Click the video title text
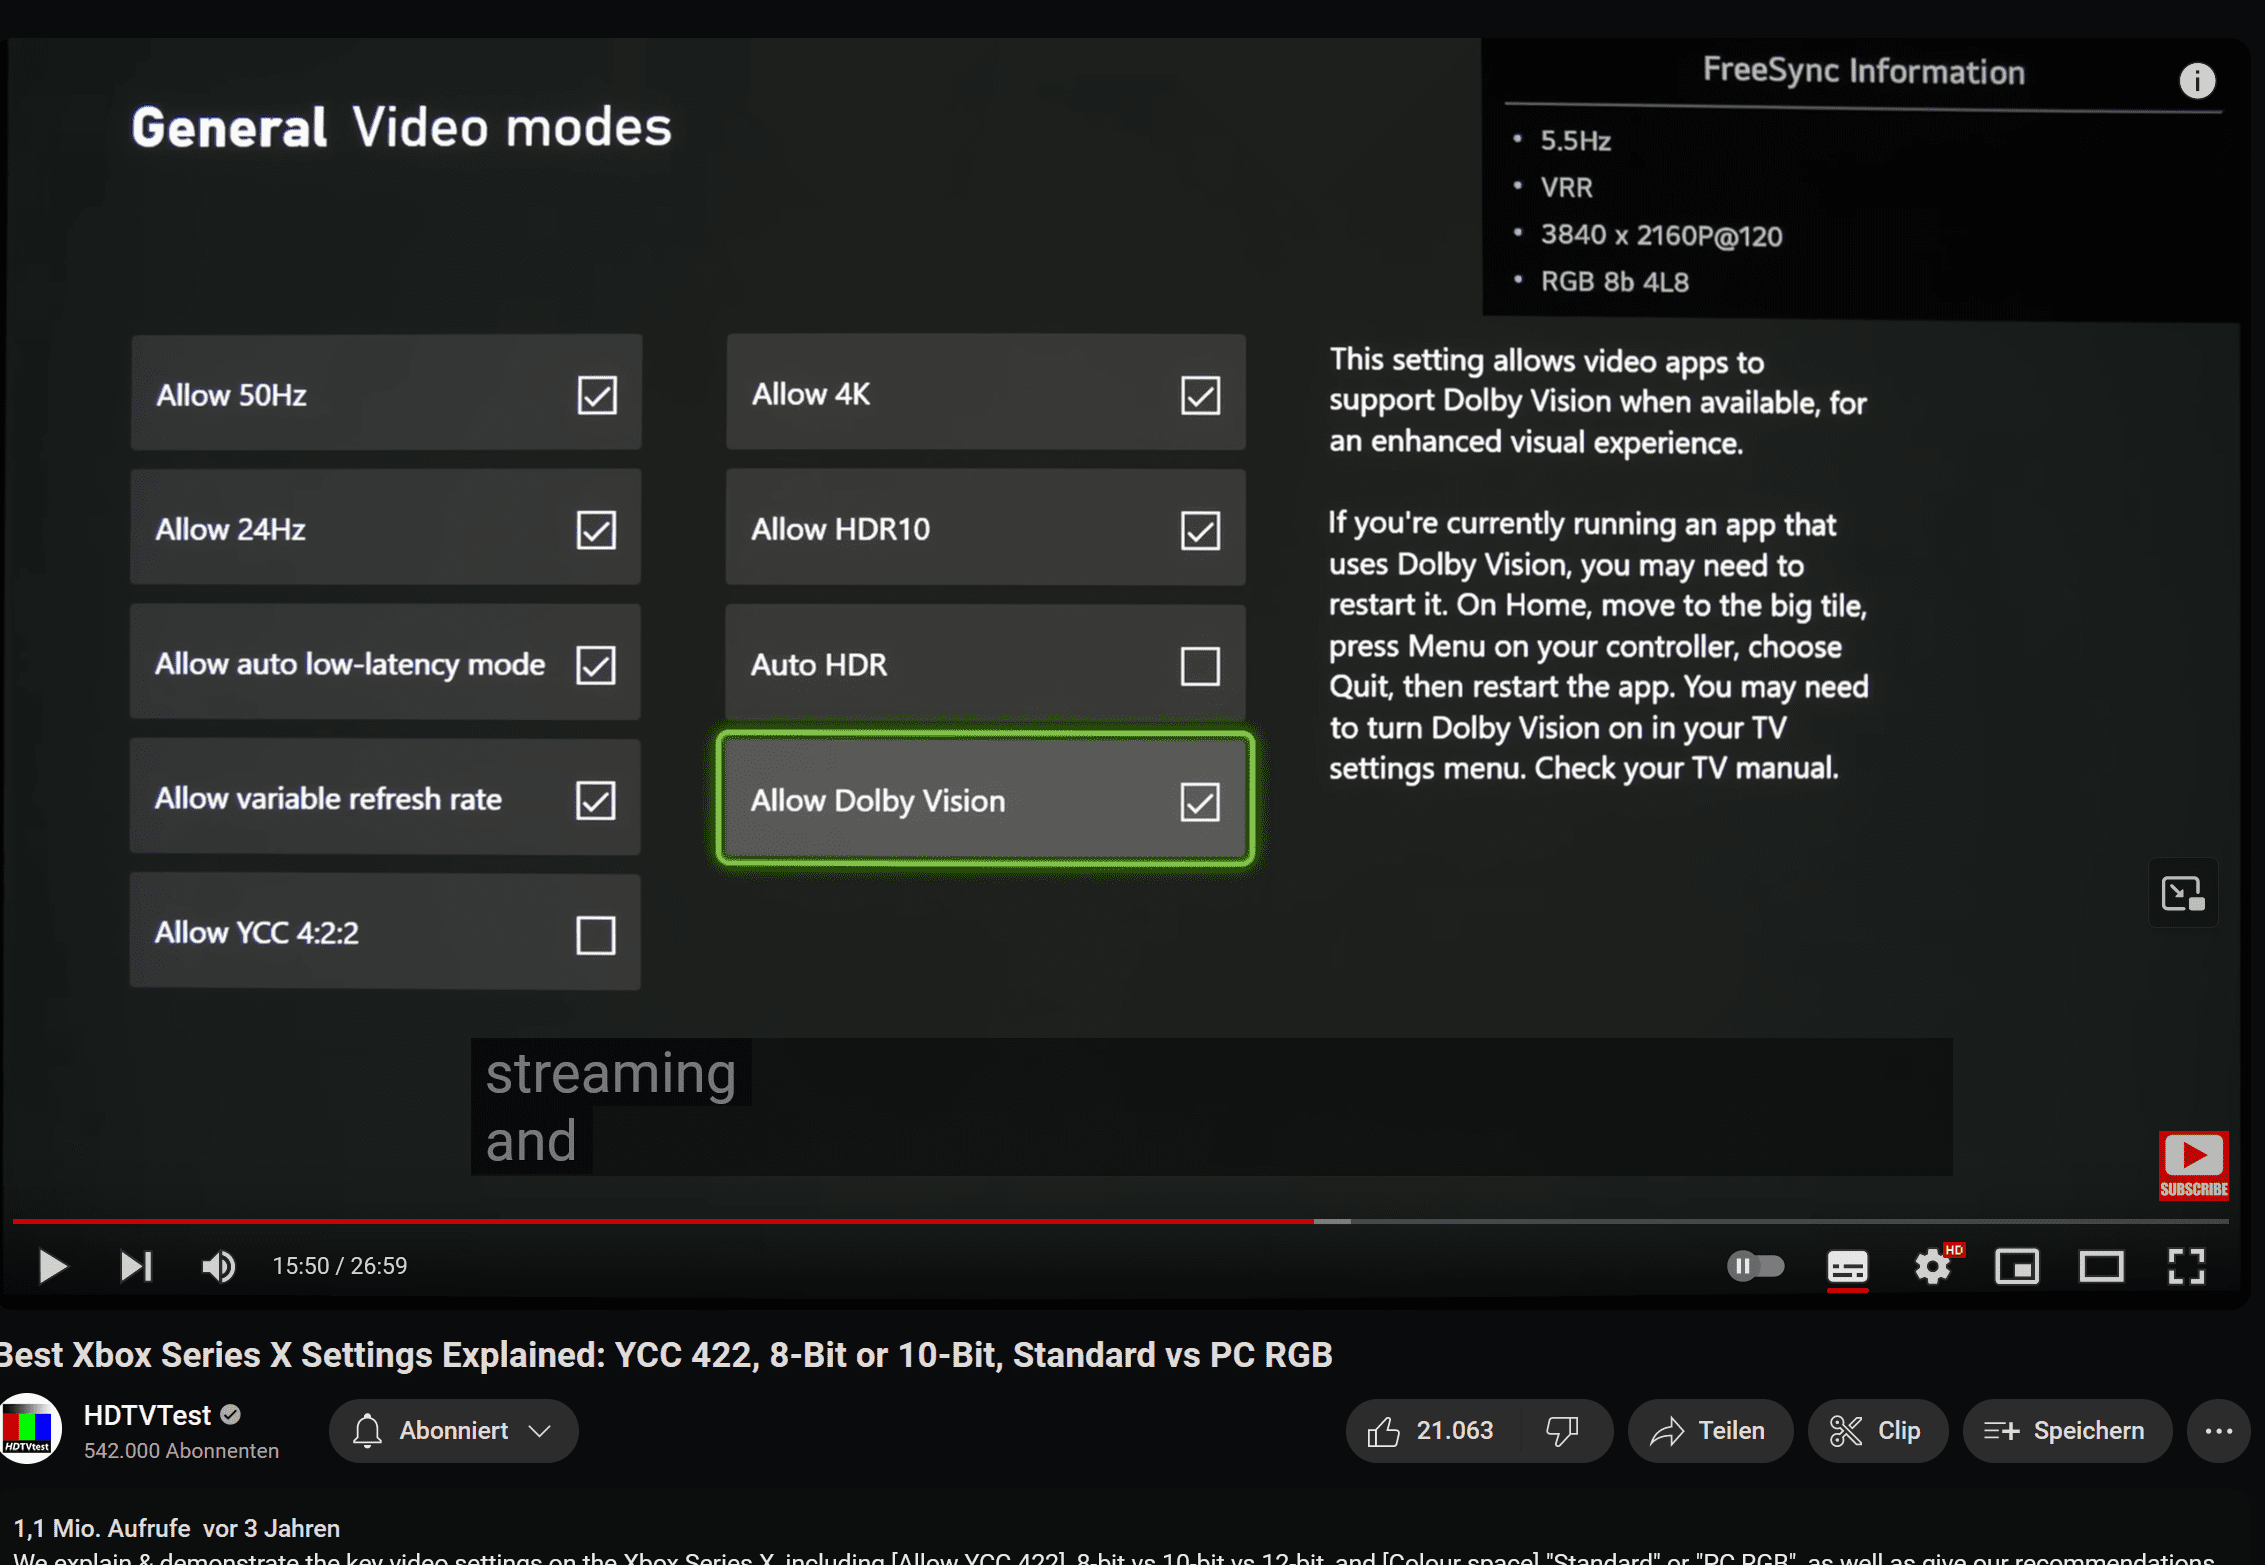This screenshot has height=1565, width=2265. tap(666, 1355)
